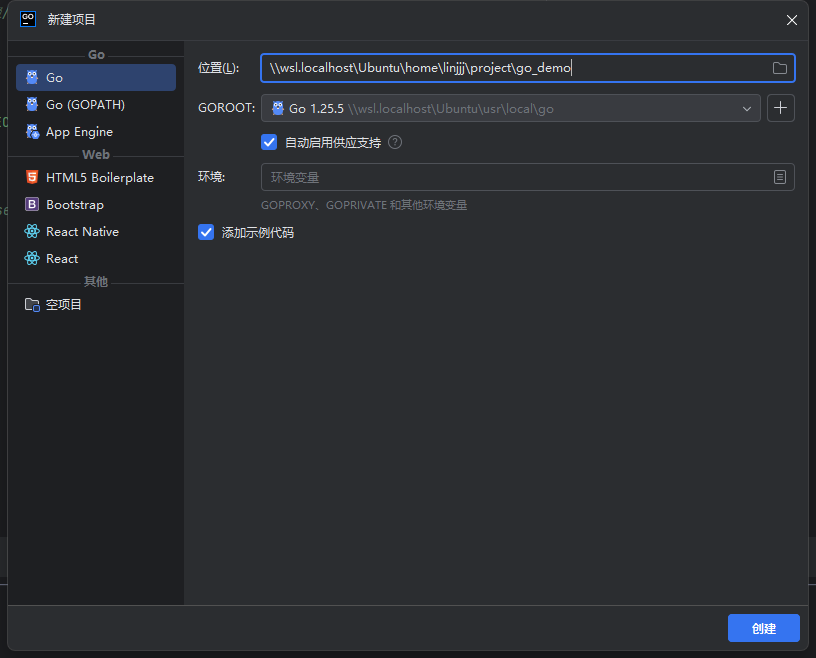Uncheck 自动启用供应支持 checkbox
Image resolution: width=816 pixels, height=658 pixels.
[269, 142]
